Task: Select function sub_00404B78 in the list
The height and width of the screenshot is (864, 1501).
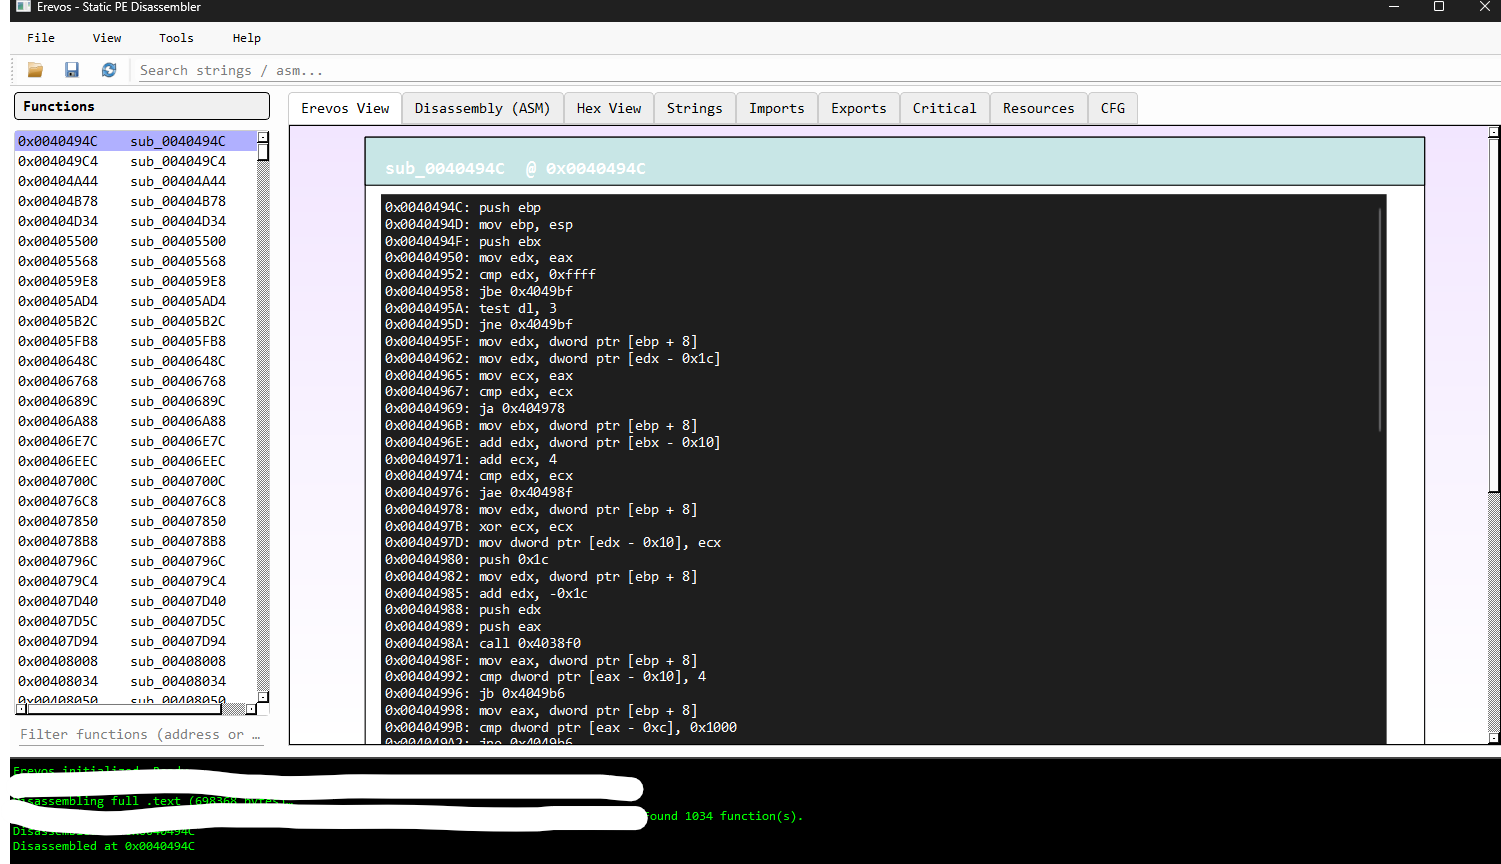Action: [x=136, y=201]
